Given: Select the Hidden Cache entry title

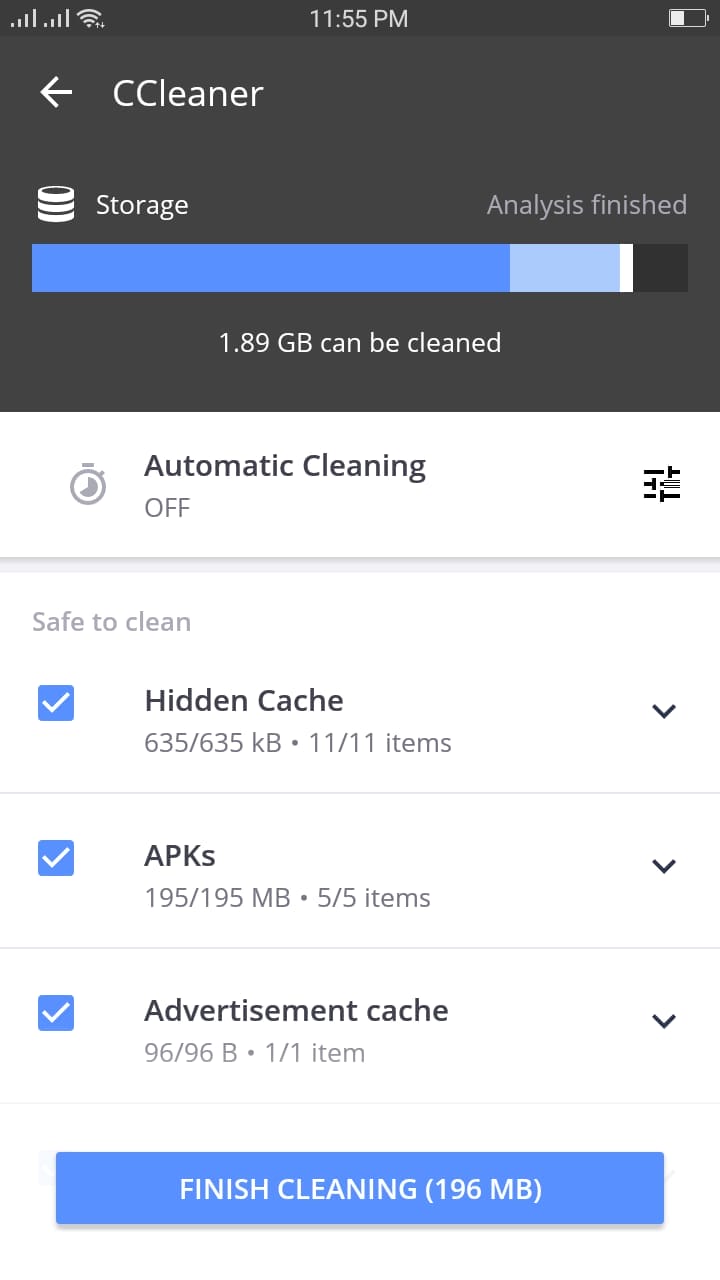Looking at the screenshot, I should pos(244,701).
